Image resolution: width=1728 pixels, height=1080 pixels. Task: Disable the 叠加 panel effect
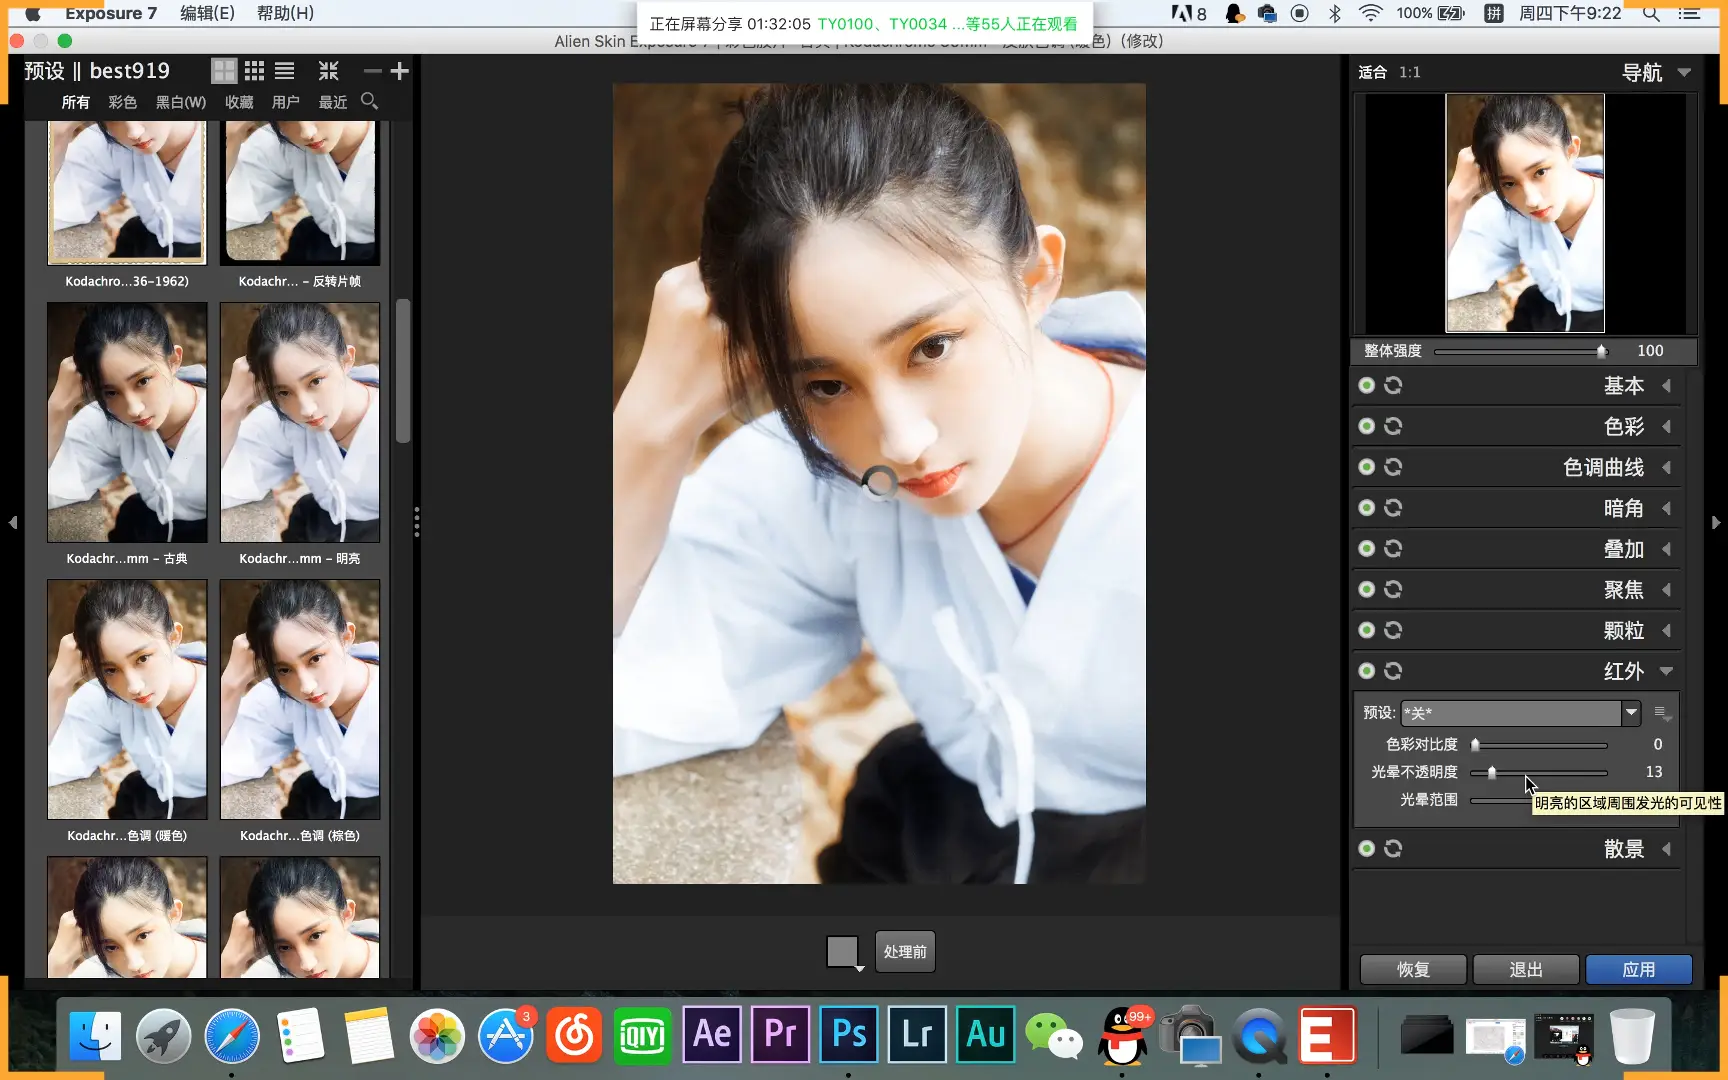tap(1367, 548)
